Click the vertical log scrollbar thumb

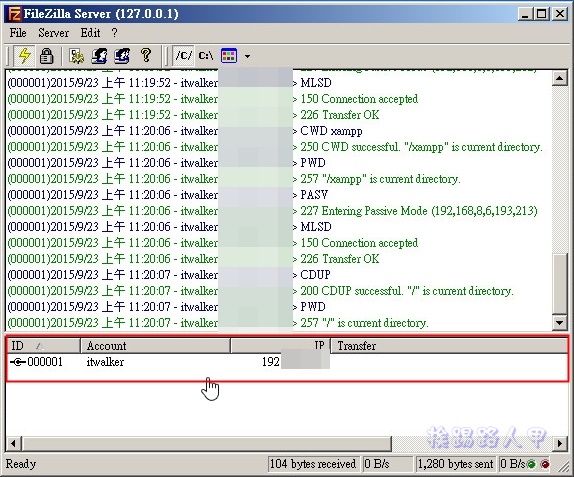(x=559, y=284)
